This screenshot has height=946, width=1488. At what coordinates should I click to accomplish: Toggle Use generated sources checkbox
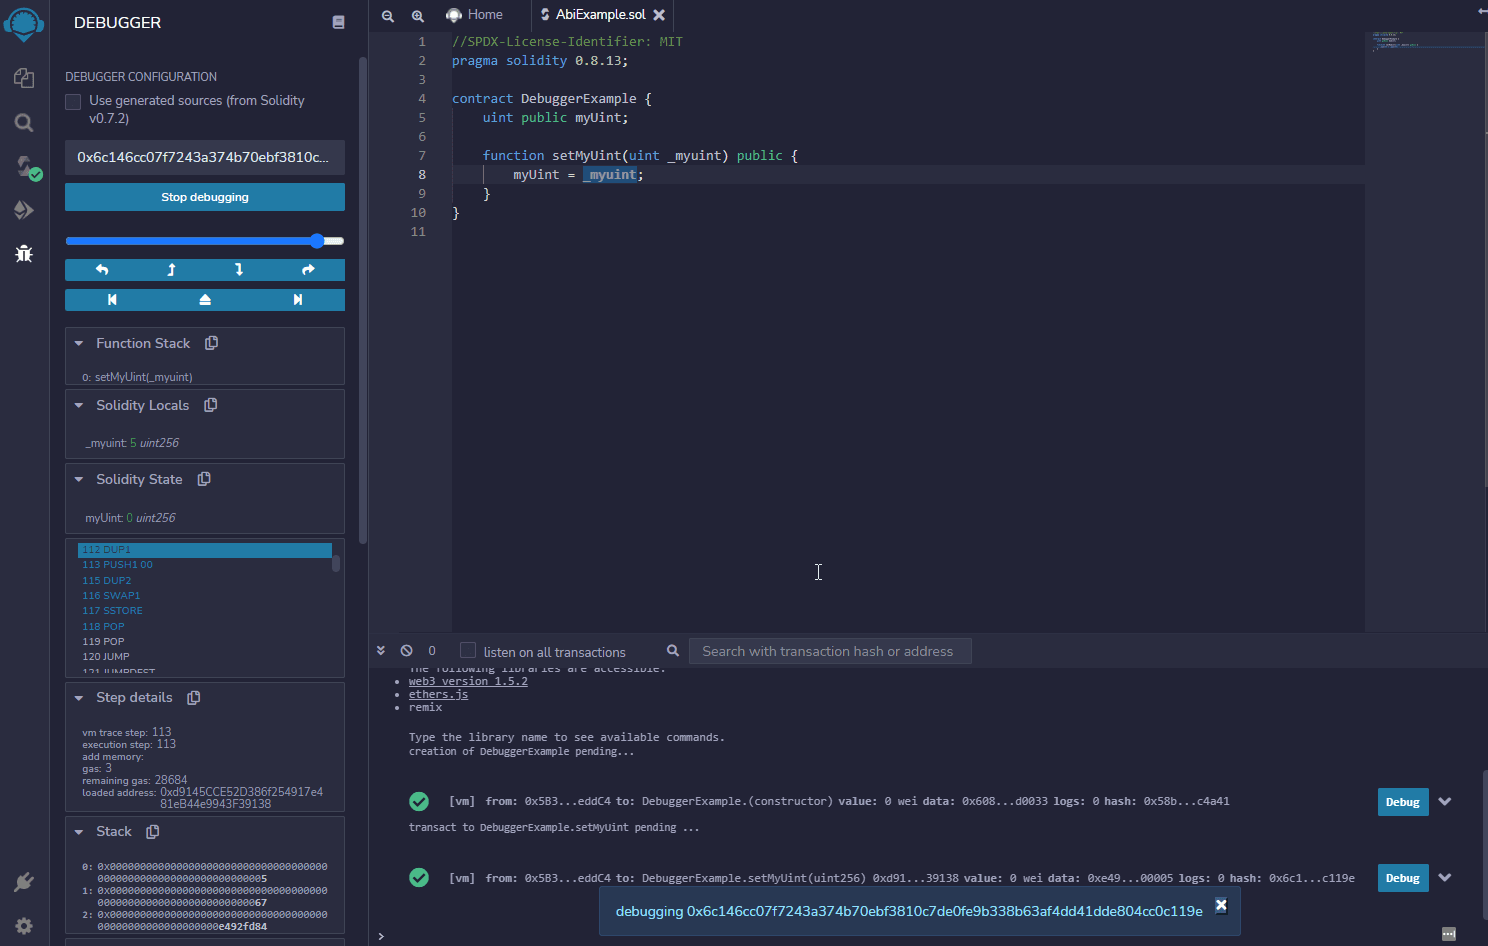point(73,102)
